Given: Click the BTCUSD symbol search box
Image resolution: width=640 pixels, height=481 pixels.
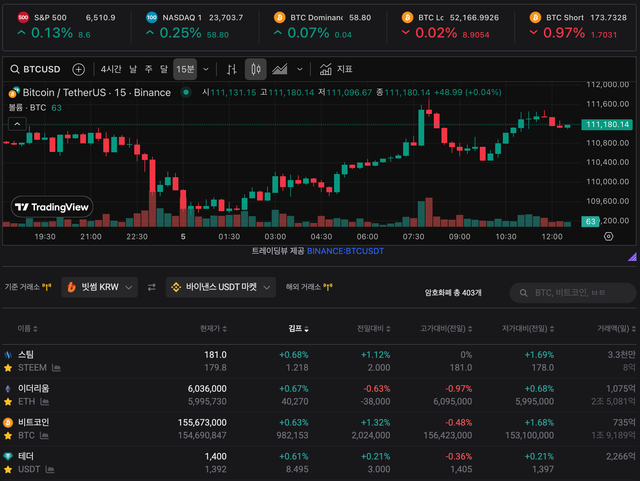Looking at the screenshot, I should (x=35, y=69).
